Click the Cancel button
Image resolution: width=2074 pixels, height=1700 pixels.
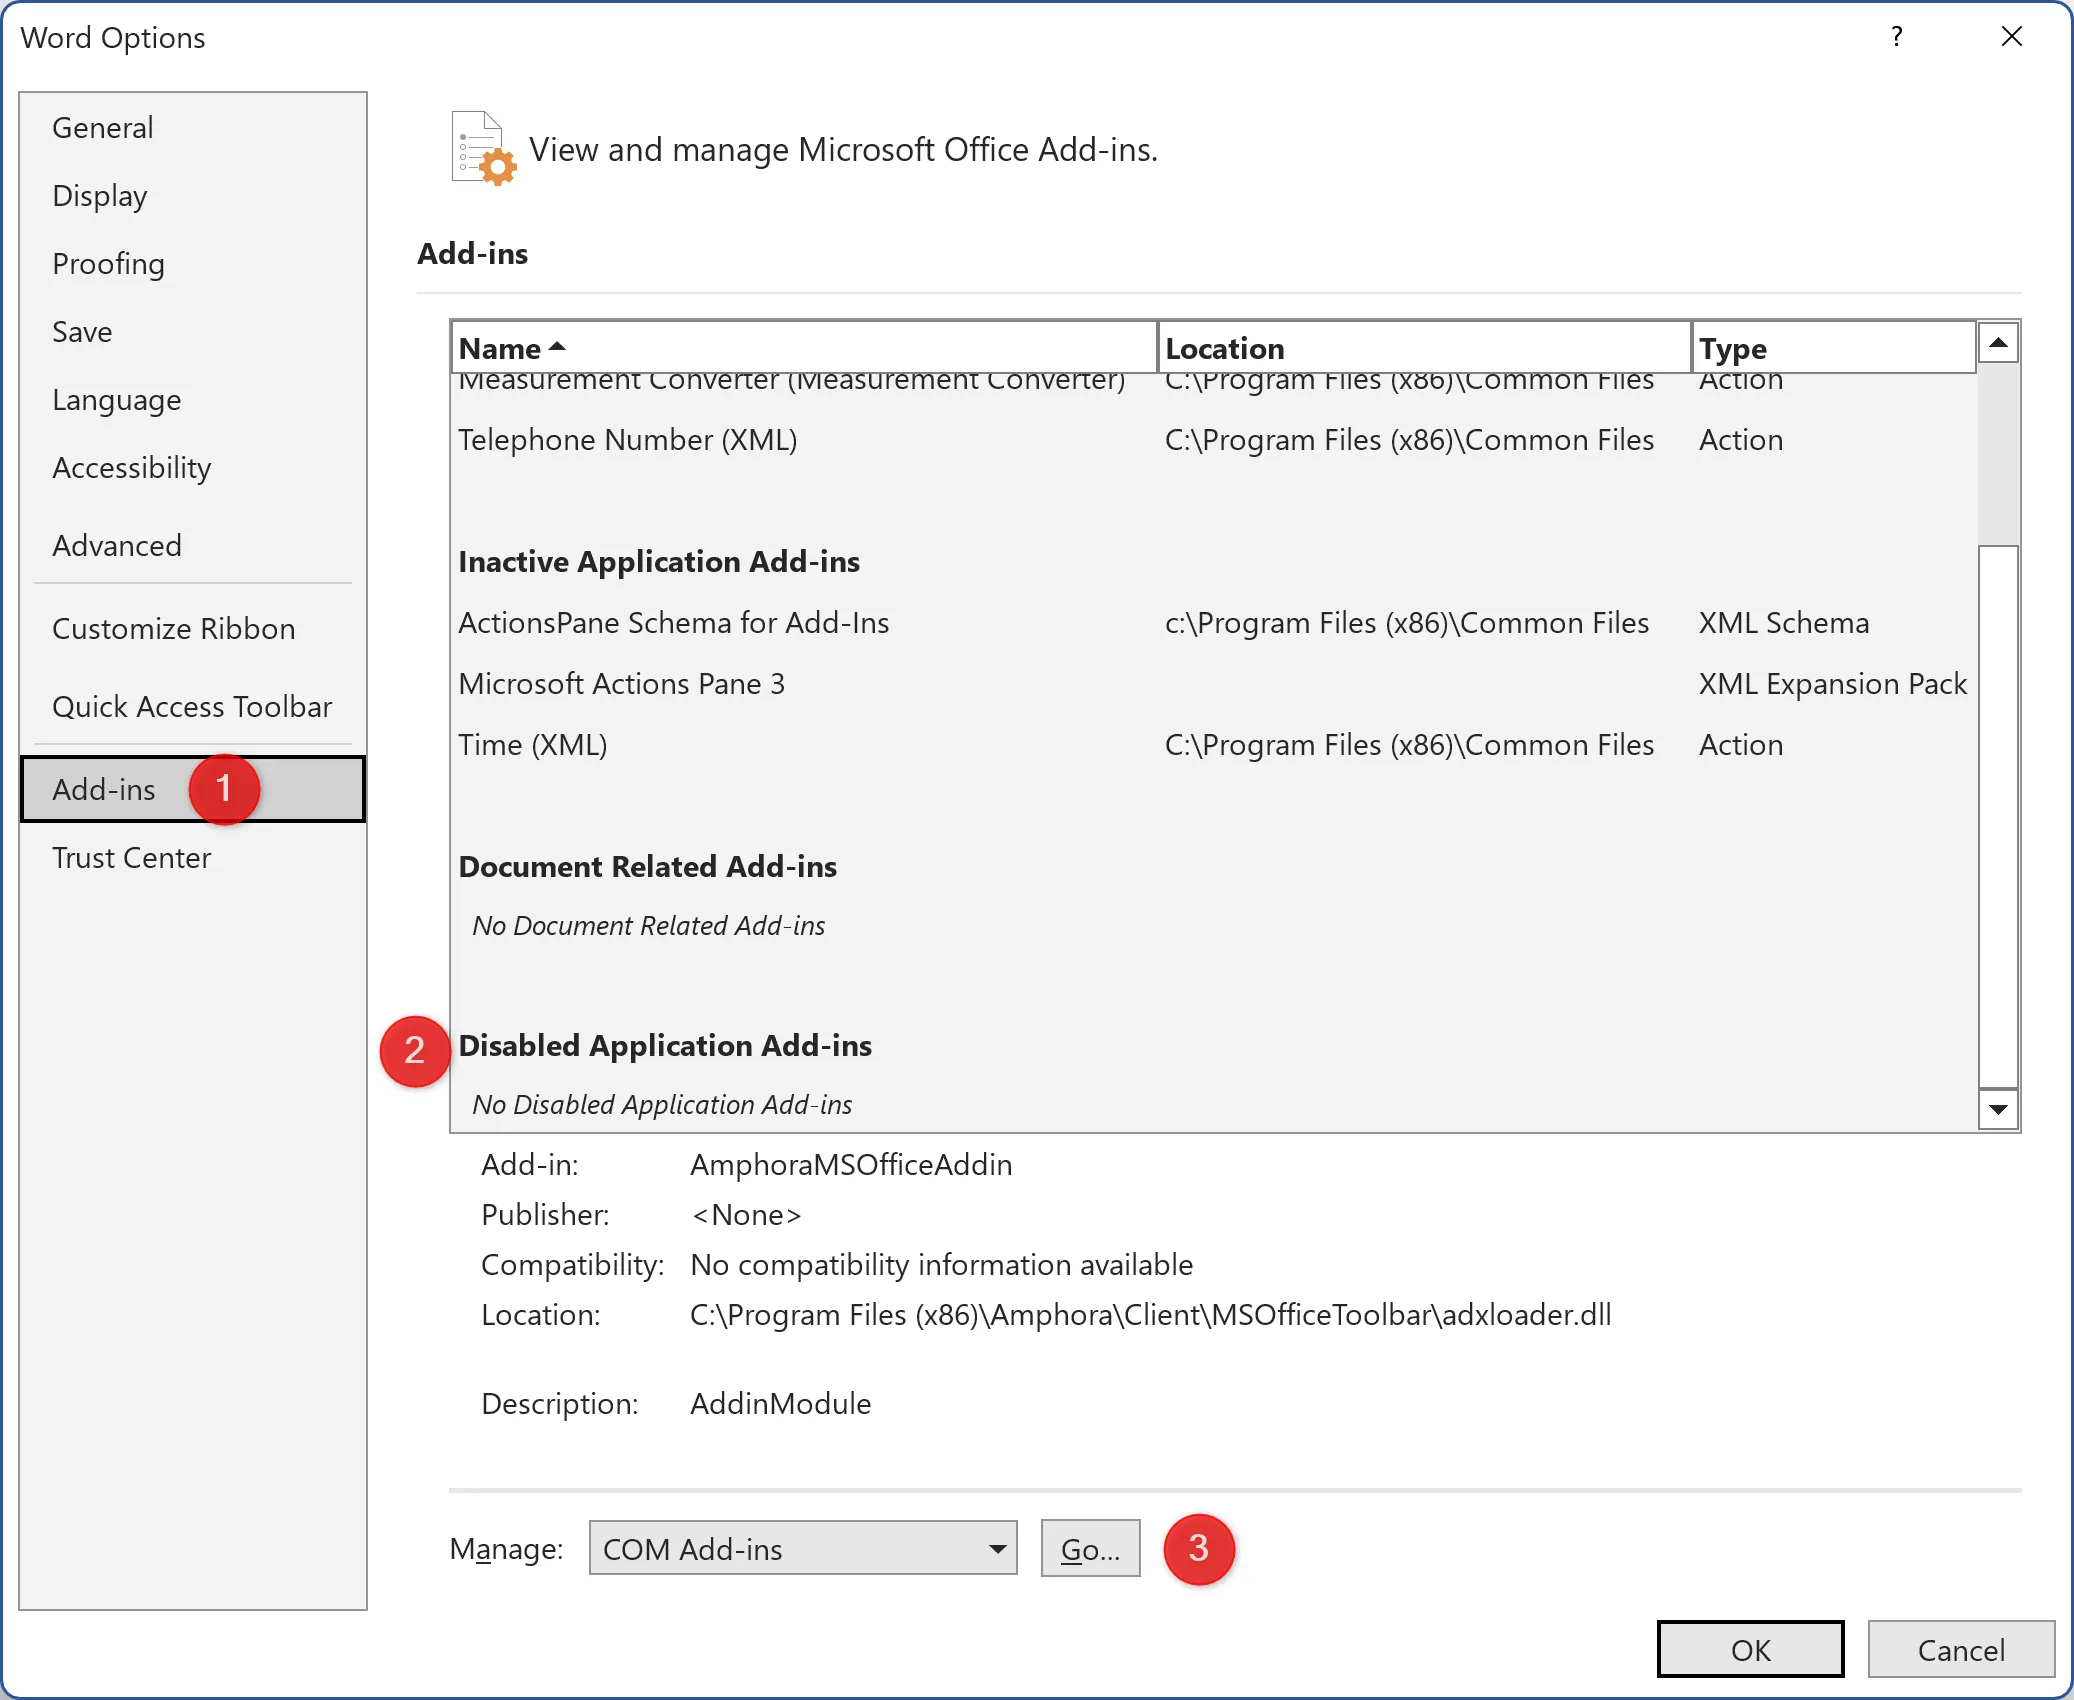(x=1960, y=1649)
